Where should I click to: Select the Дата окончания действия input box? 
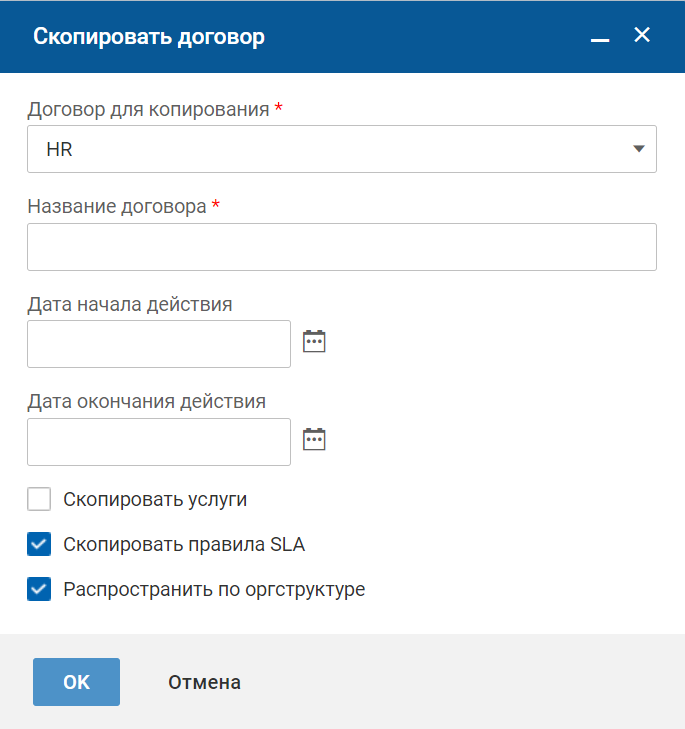click(159, 442)
